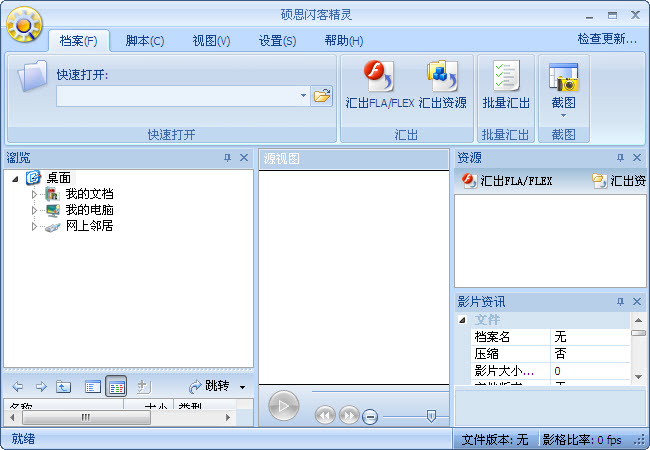Image resolution: width=650 pixels, height=450 pixels.
Task: Click the large folder icon in 快速打开
Action: pos(32,76)
